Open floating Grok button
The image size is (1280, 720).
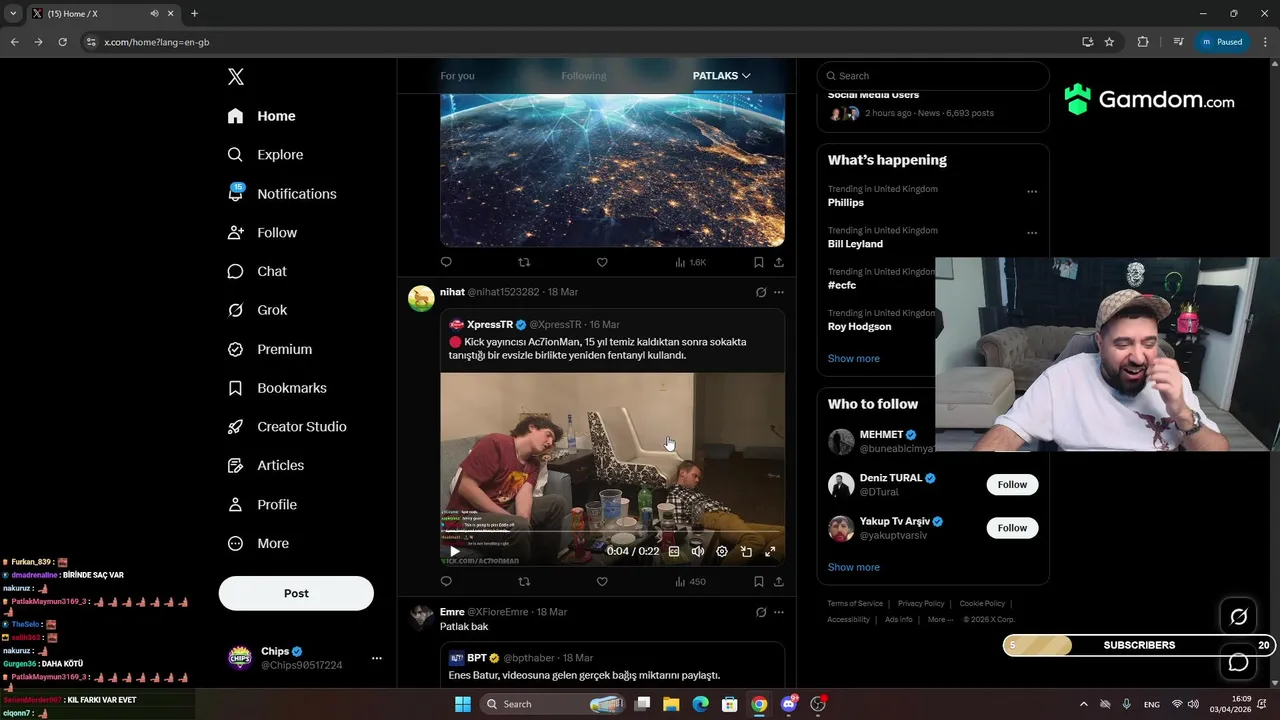point(1238,617)
